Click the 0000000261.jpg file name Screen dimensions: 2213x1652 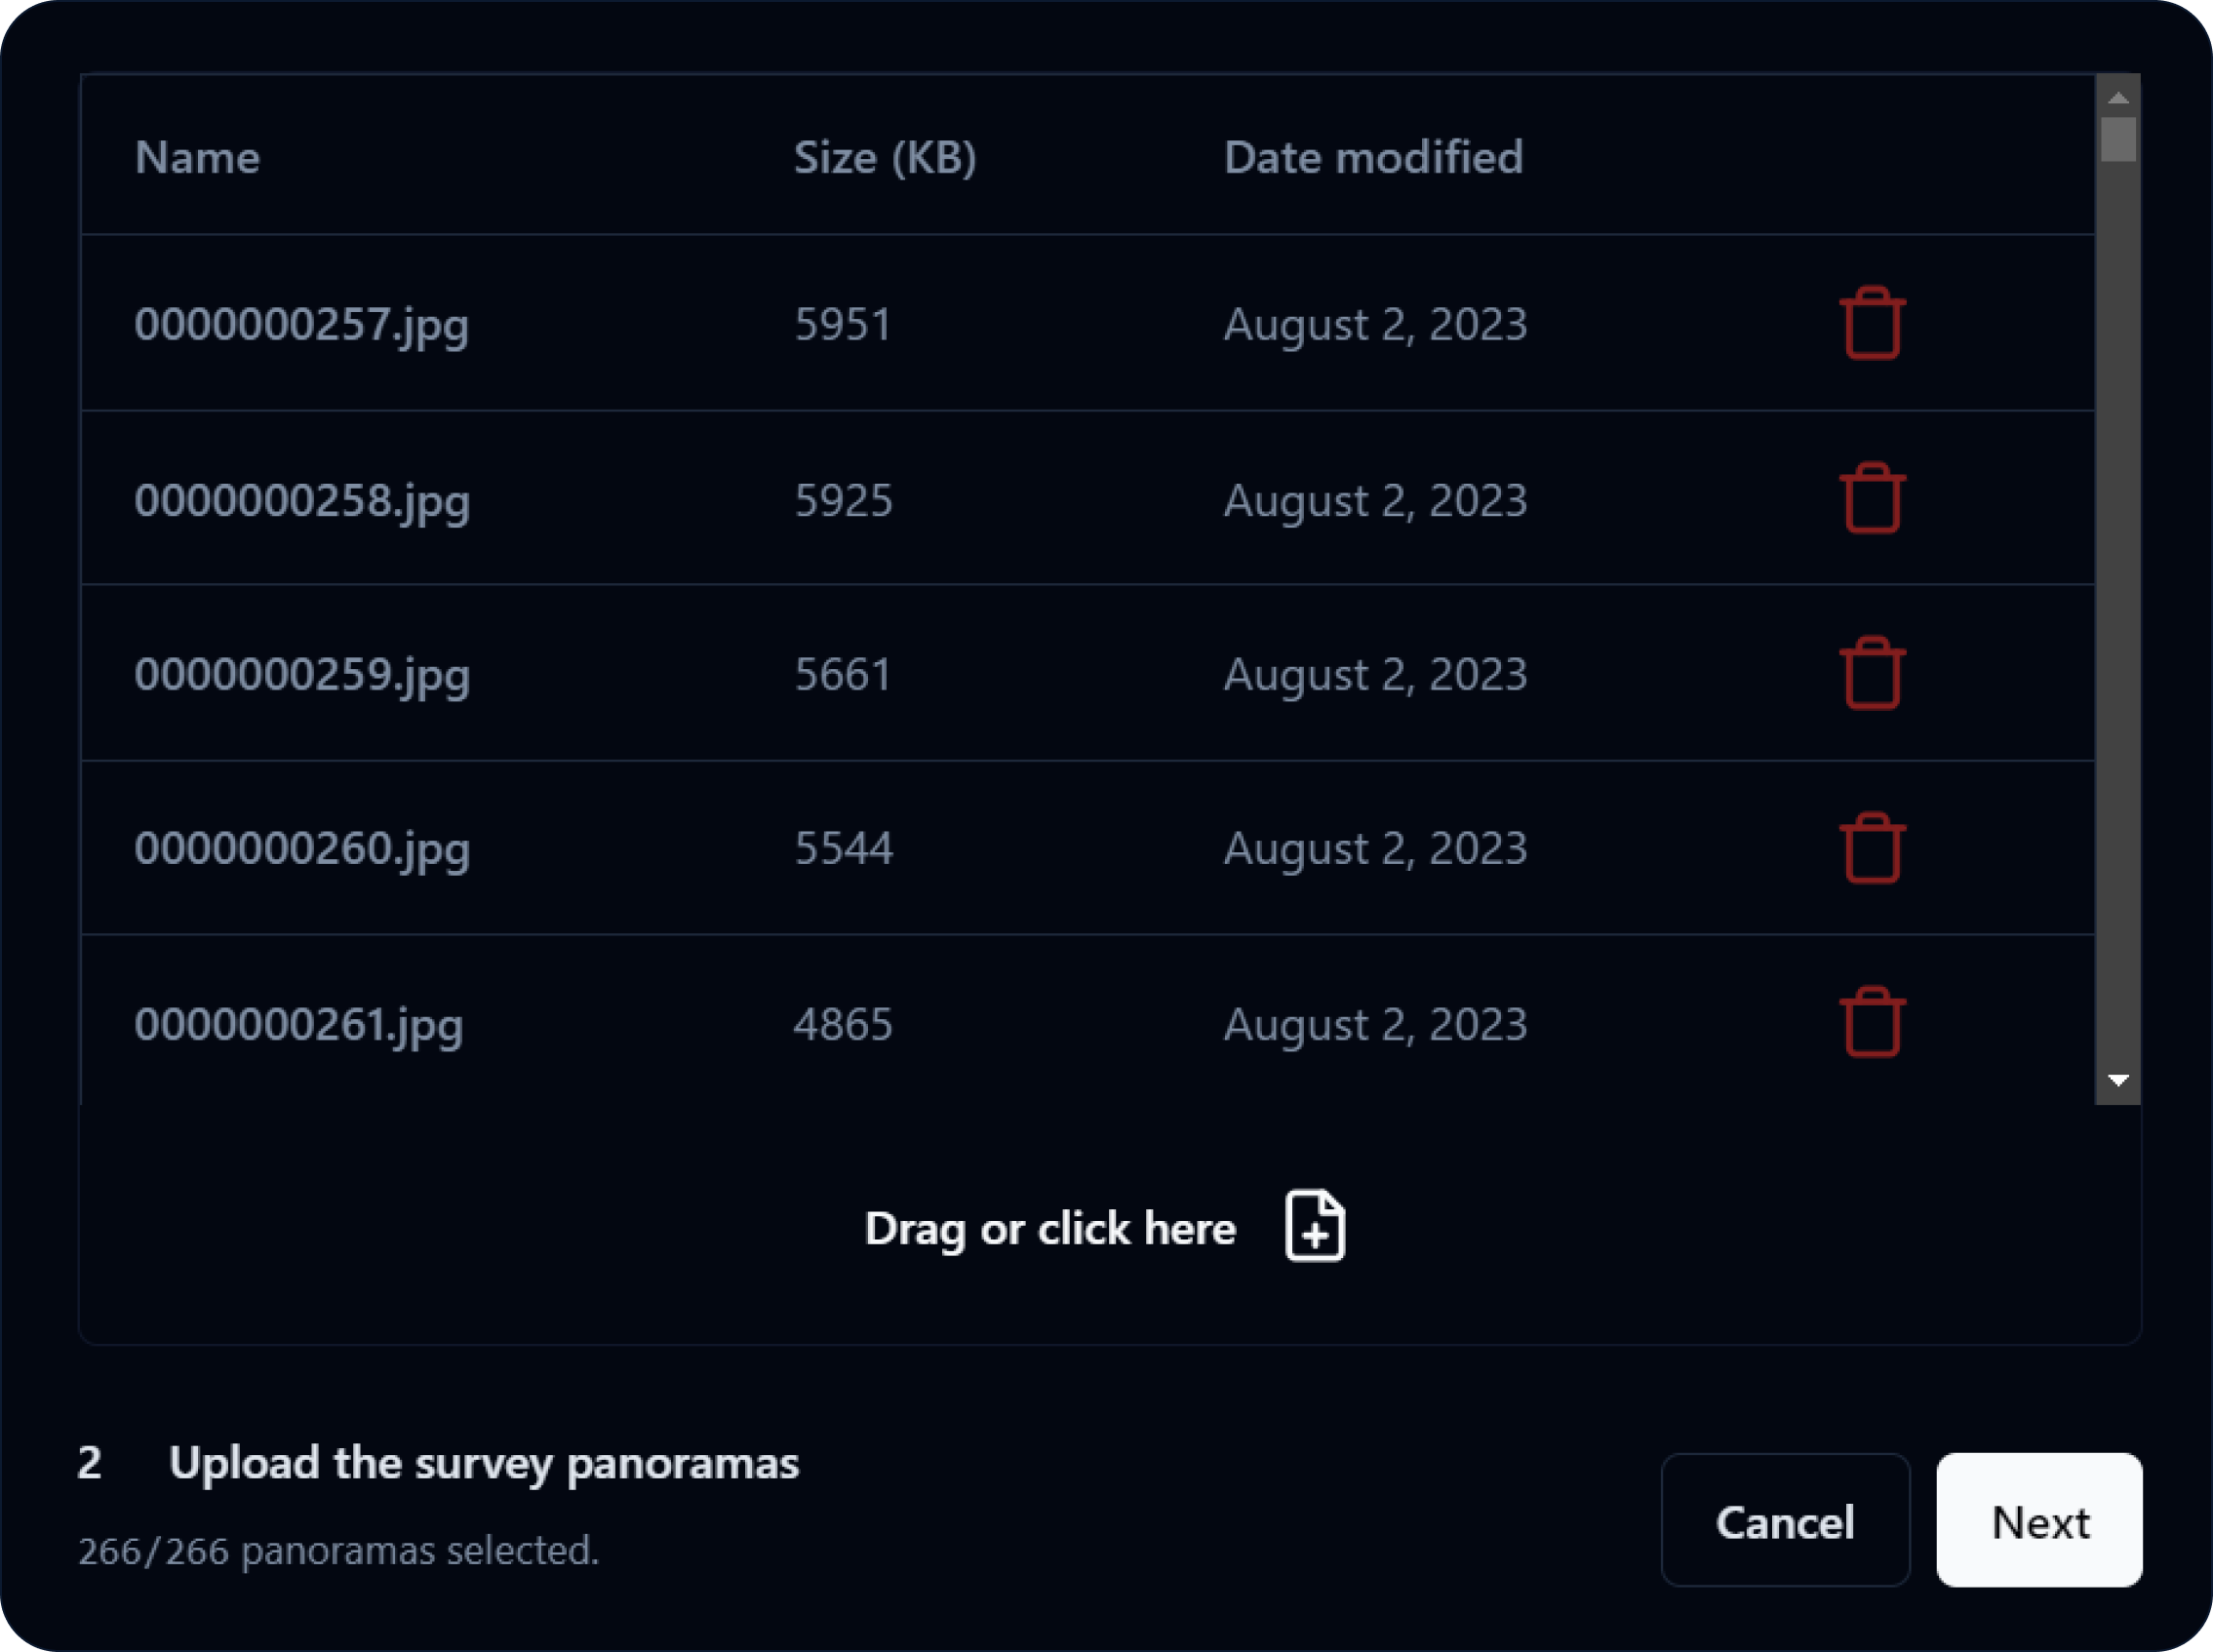(299, 1025)
